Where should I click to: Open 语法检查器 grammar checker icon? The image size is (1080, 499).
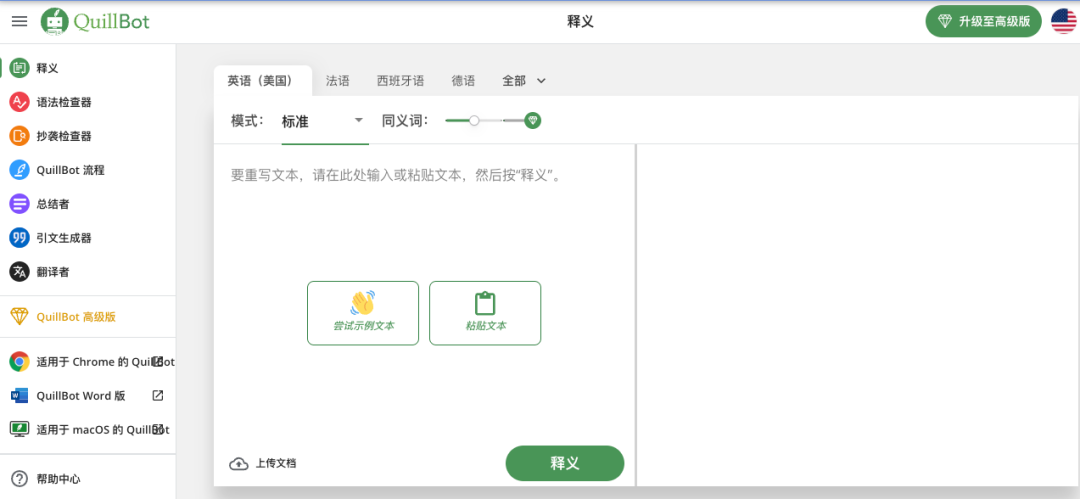pyautogui.click(x=19, y=102)
